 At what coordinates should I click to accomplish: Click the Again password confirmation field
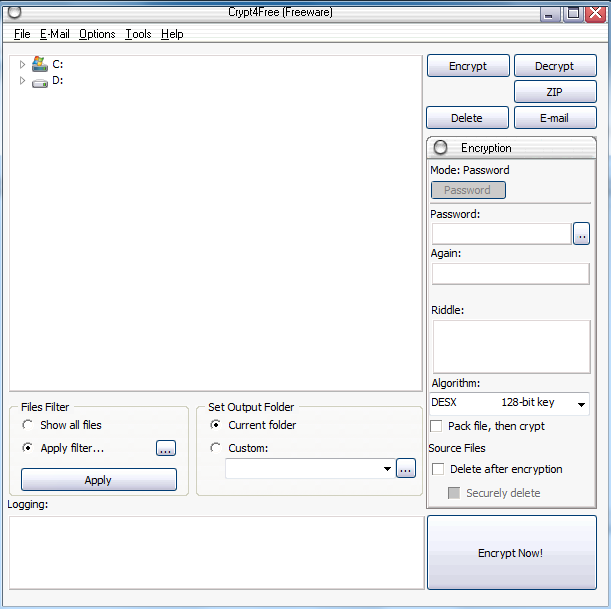(x=510, y=274)
